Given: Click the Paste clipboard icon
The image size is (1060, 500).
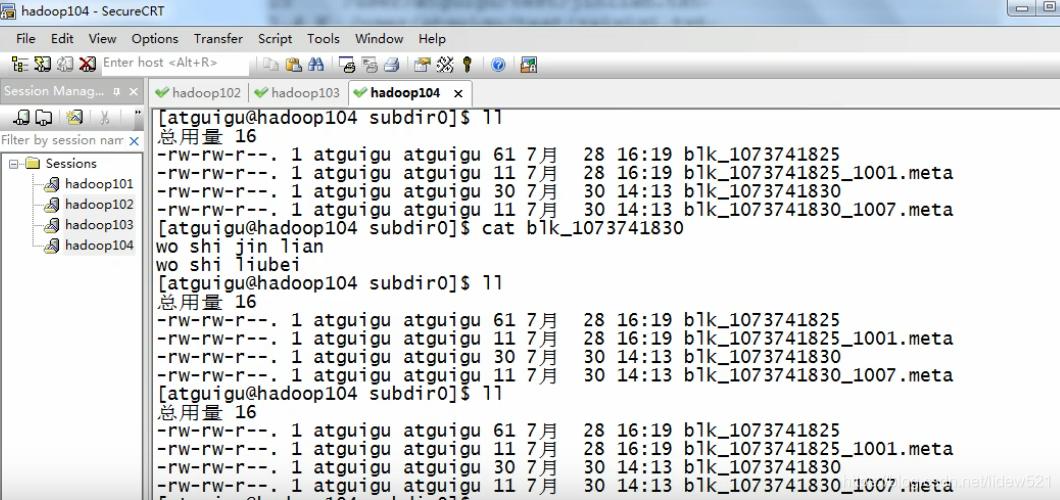Looking at the screenshot, I should [x=293, y=65].
